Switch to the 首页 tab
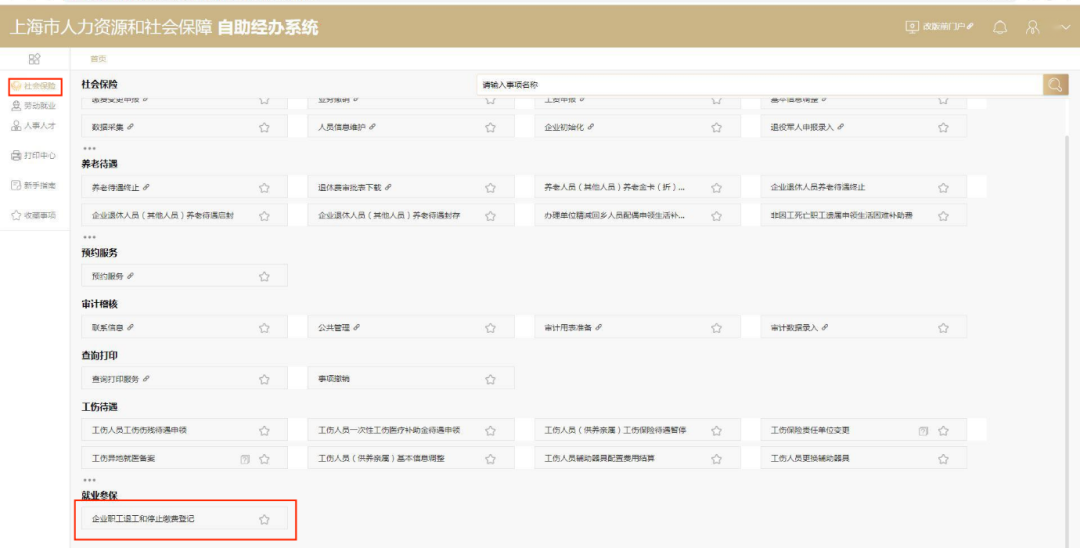The image size is (1080, 548). pos(98,59)
